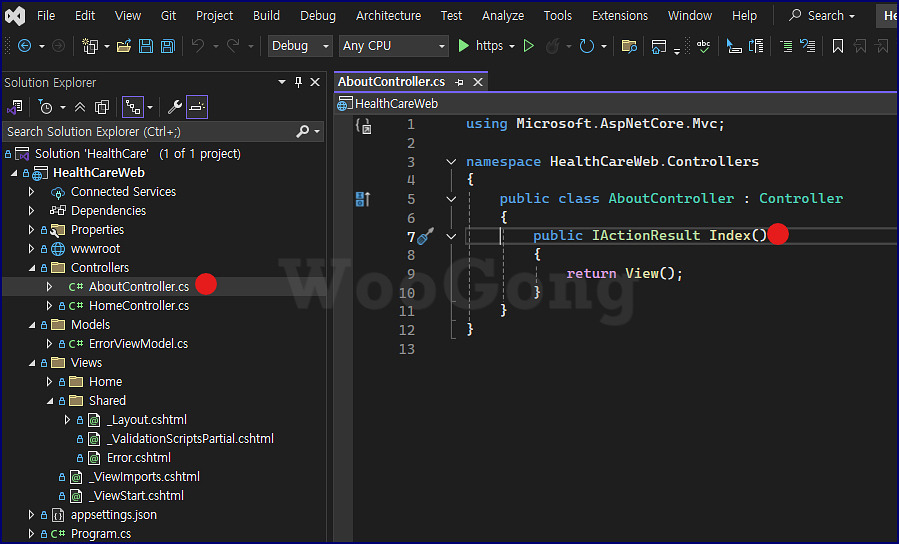Open the Git menu
Viewport: 899px width, 544px height.
point(168,15)
